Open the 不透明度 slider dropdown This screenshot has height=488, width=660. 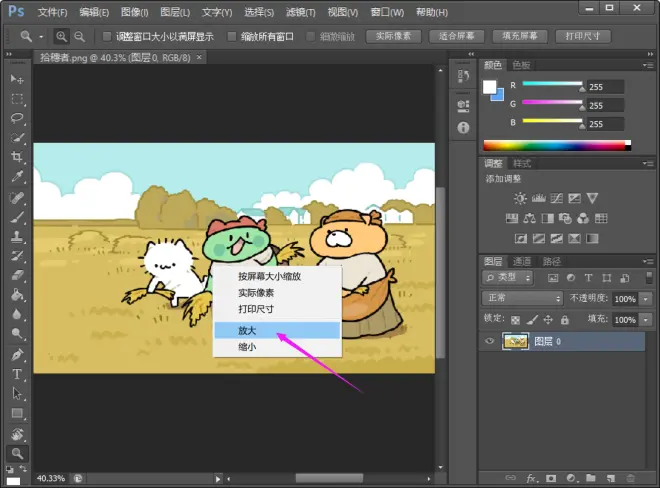pos(646,299)
